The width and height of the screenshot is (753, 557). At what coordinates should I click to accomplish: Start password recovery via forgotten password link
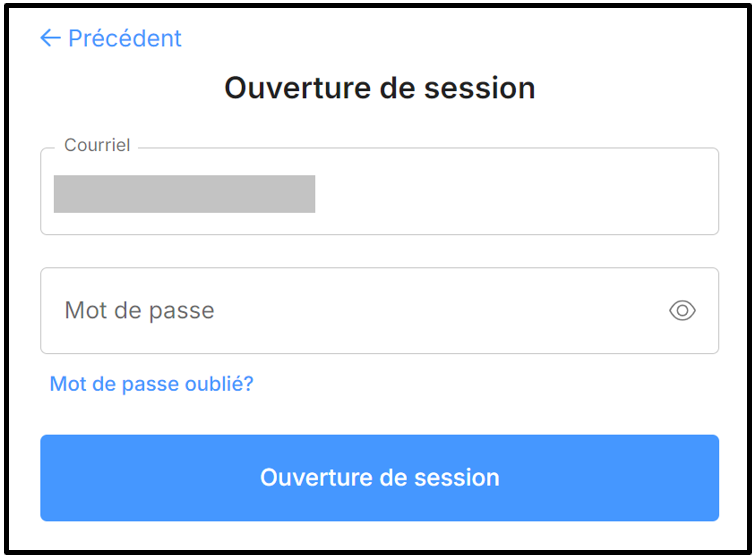coord(152,383)
